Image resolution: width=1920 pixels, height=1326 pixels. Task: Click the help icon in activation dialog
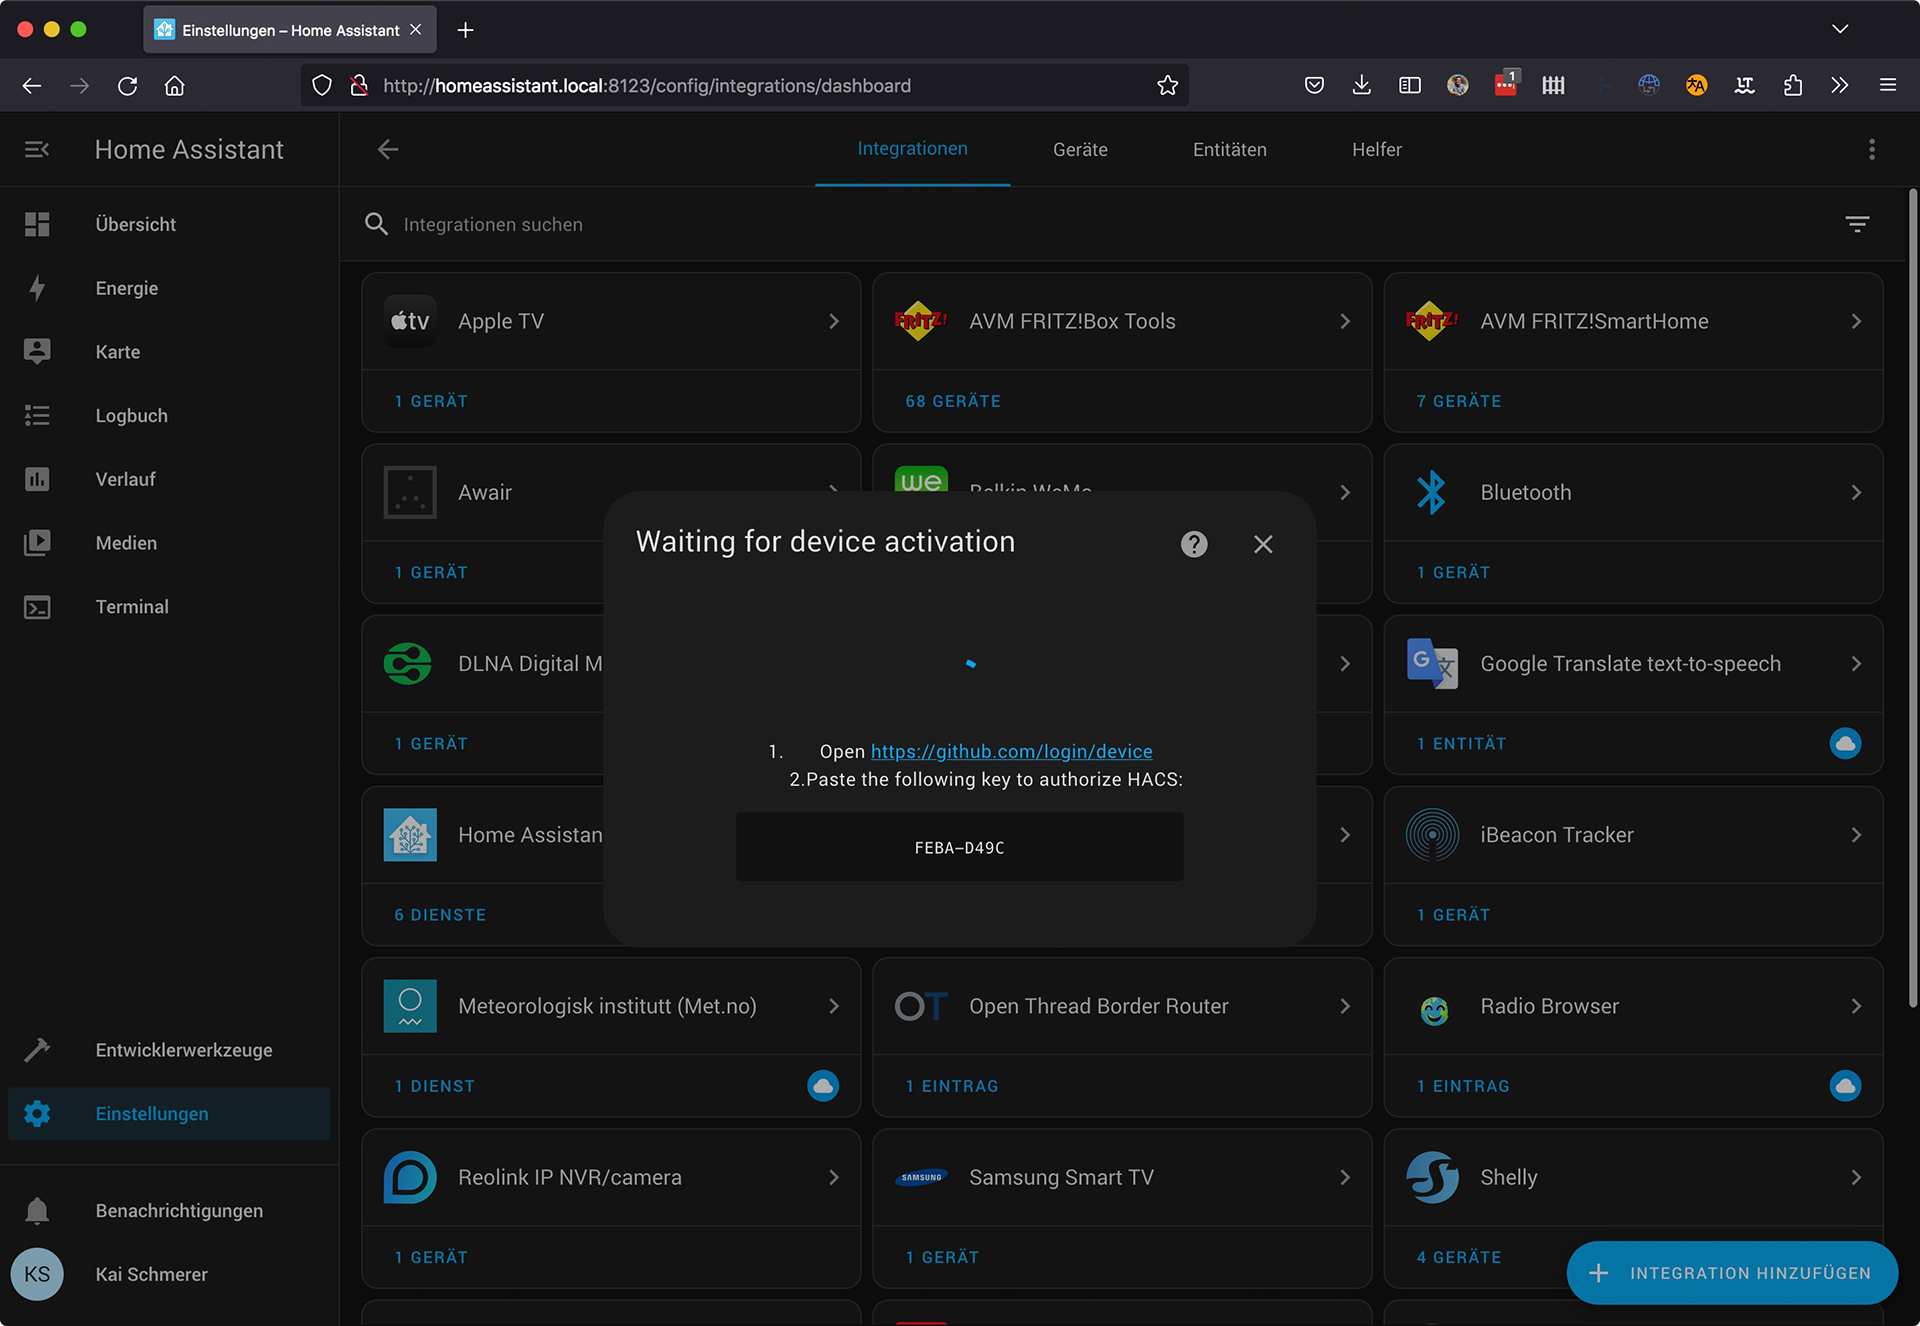click(1194, 544)
